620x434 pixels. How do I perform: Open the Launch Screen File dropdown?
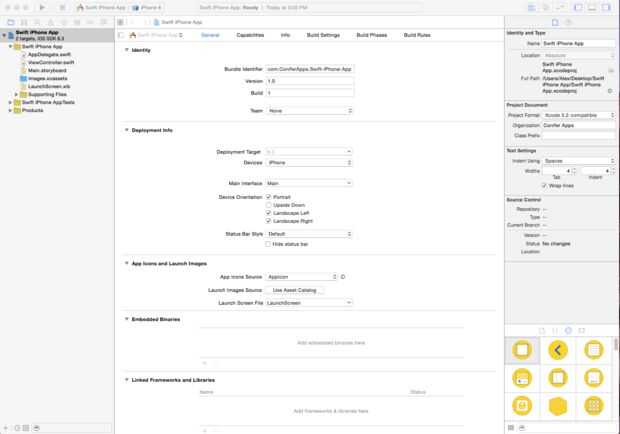[x=309, y=303]
